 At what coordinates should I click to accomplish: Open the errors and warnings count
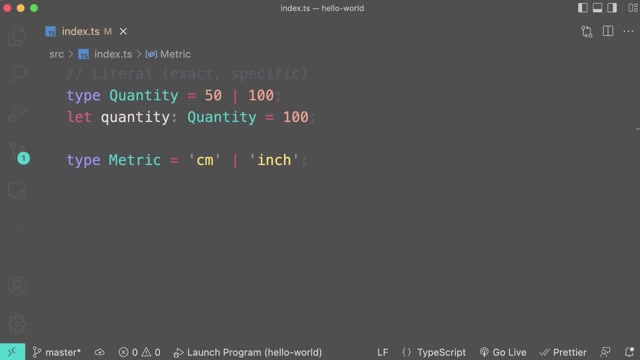(x=139, y=352)
